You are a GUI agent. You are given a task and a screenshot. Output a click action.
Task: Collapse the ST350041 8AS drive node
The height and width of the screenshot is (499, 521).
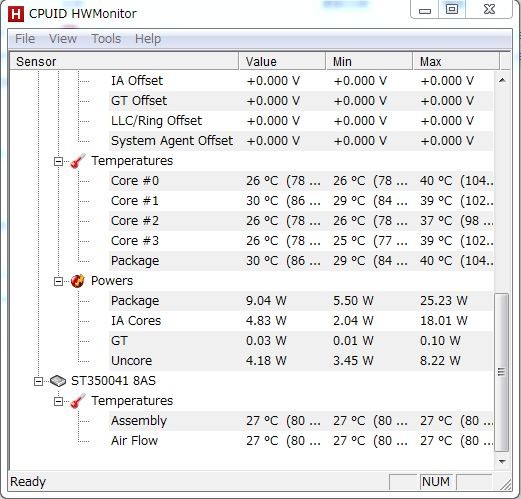39,381
